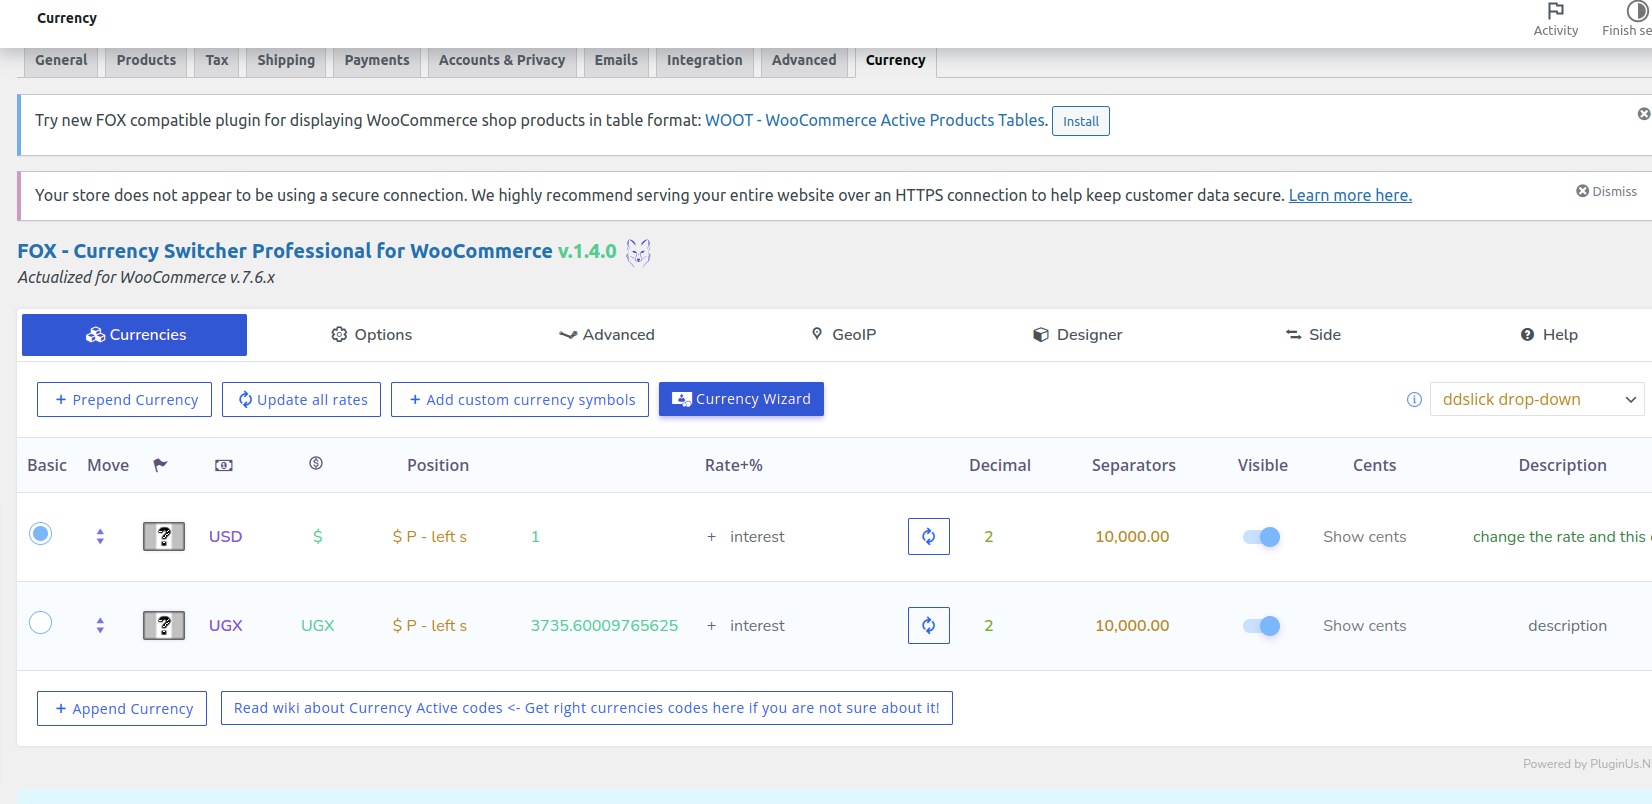The width and height of the screenshot is (1652, 804).
Task: Click the Finish setup half-circle icon
Action: (x=1637, y=11)
